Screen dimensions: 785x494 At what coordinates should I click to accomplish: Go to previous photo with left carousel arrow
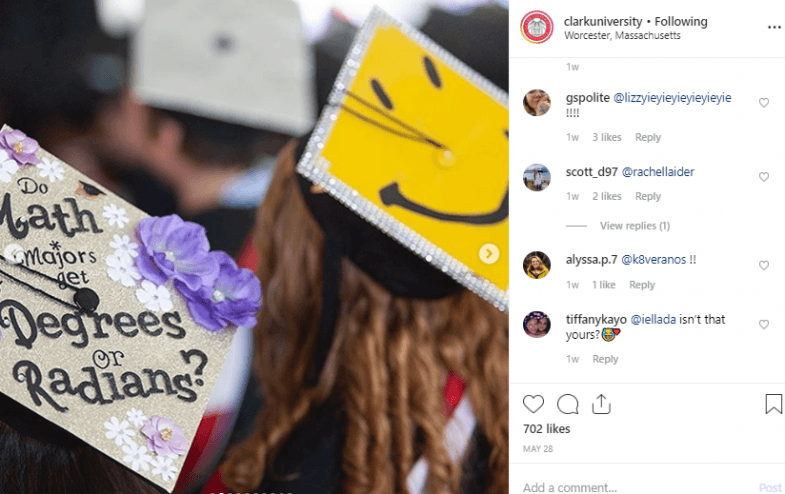click(13, 254)
